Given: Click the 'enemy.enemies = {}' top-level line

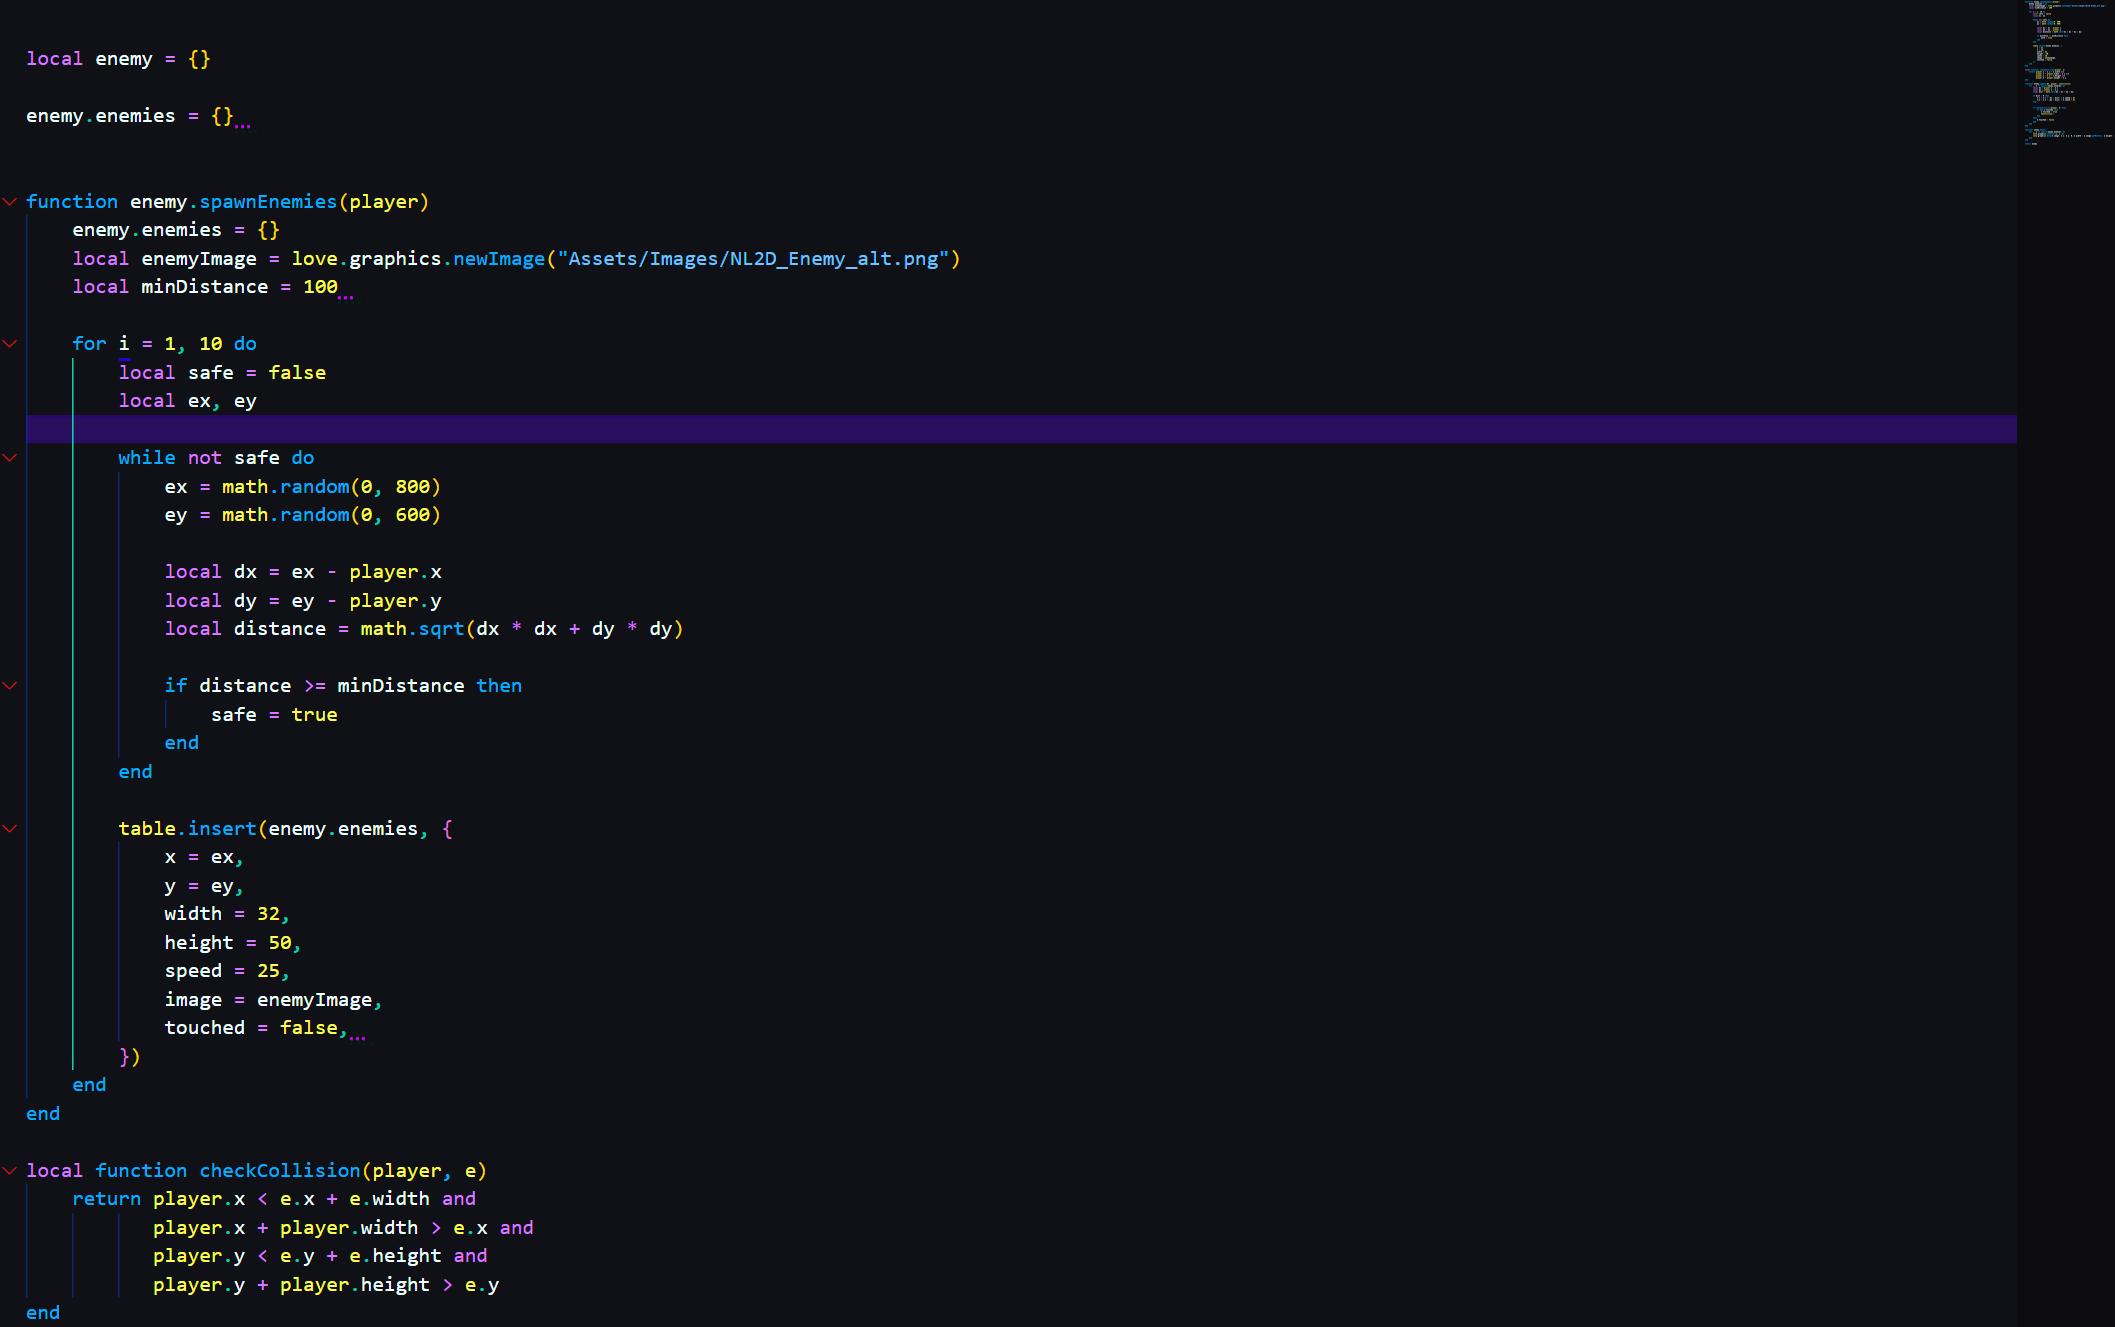Looking at the screenshot, I should (x=130, y=116).
